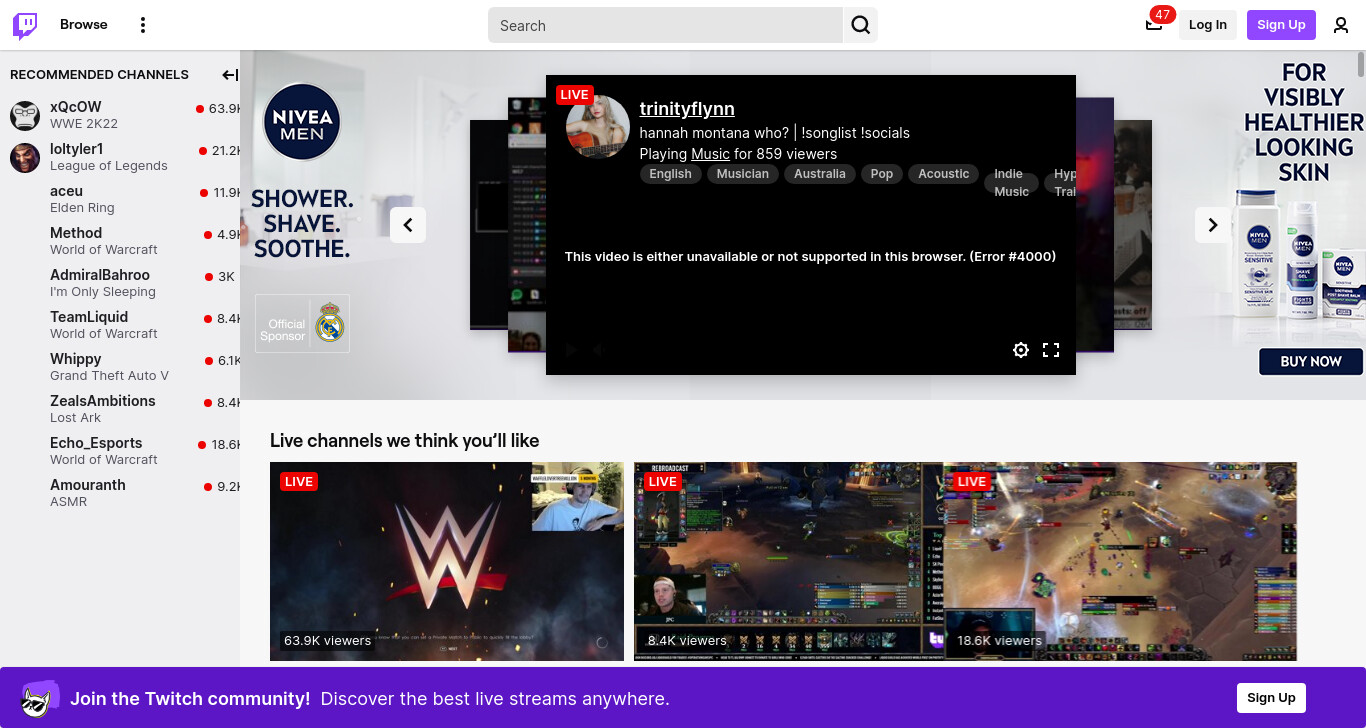Screen dimensions: 1366x728
Task: Select the Indie Music tag
Action: (x=1011, y=183)
